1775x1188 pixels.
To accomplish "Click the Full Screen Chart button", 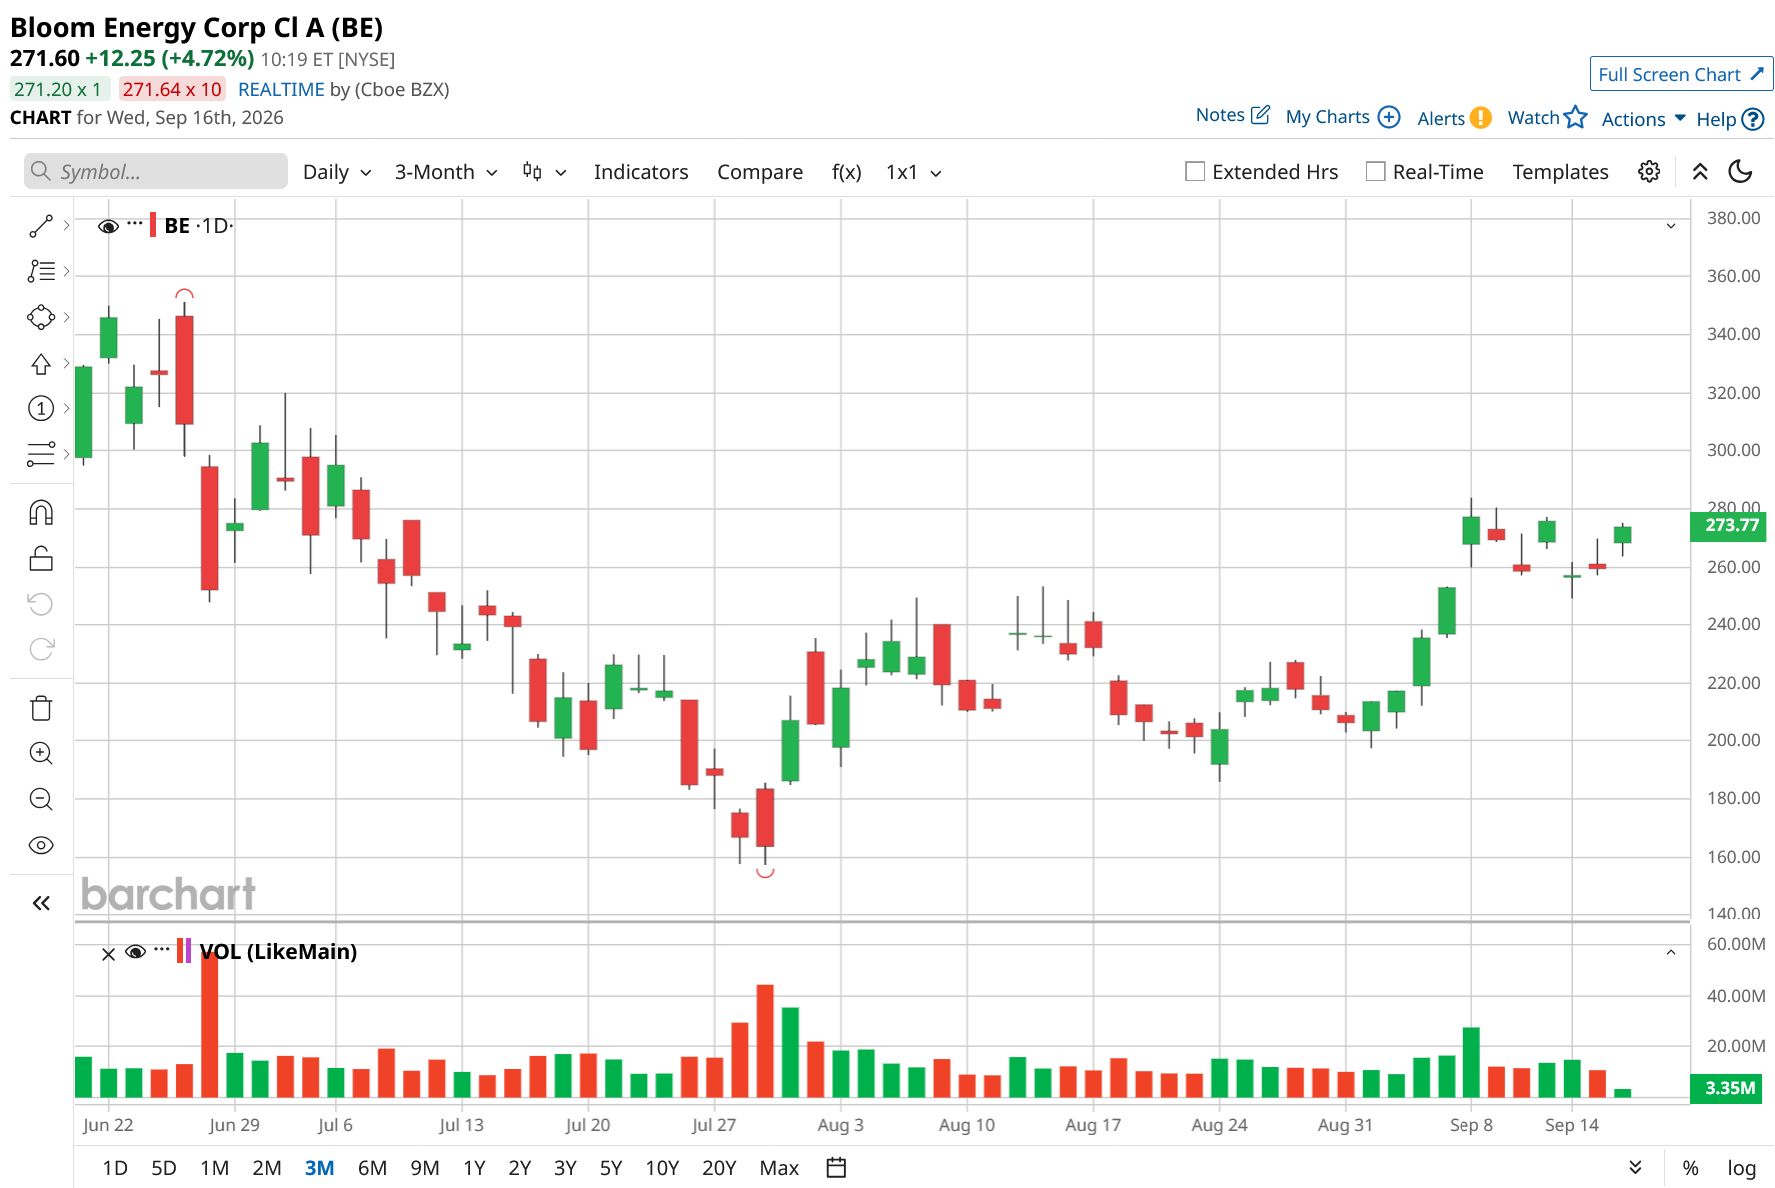I will click(x=1681, y=74).
